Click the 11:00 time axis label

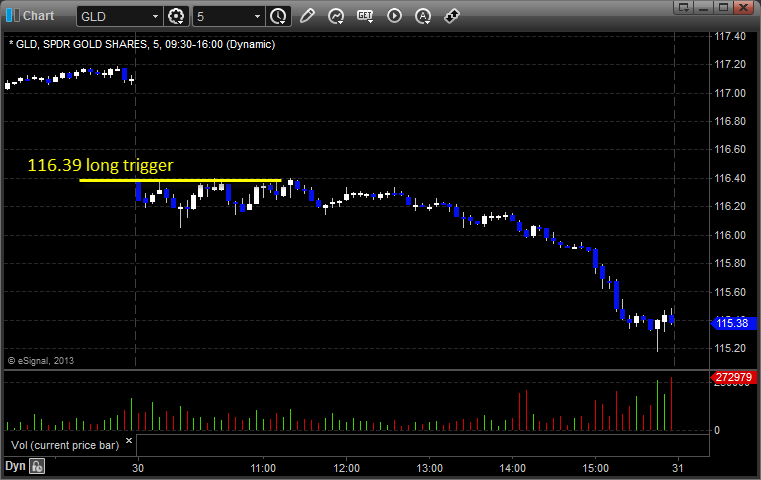point(263,468)
